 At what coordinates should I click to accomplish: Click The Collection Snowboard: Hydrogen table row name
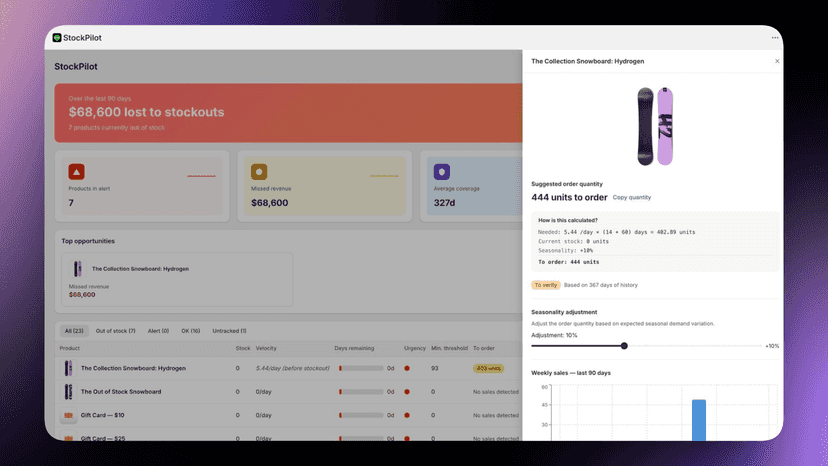pyautogui.click(x=133, y=368)
